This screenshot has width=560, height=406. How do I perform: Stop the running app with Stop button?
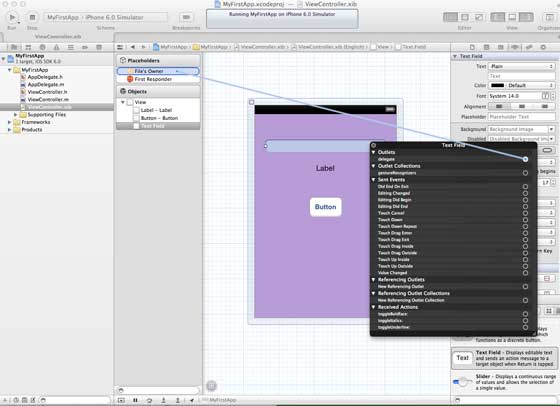tap(32, 17)
